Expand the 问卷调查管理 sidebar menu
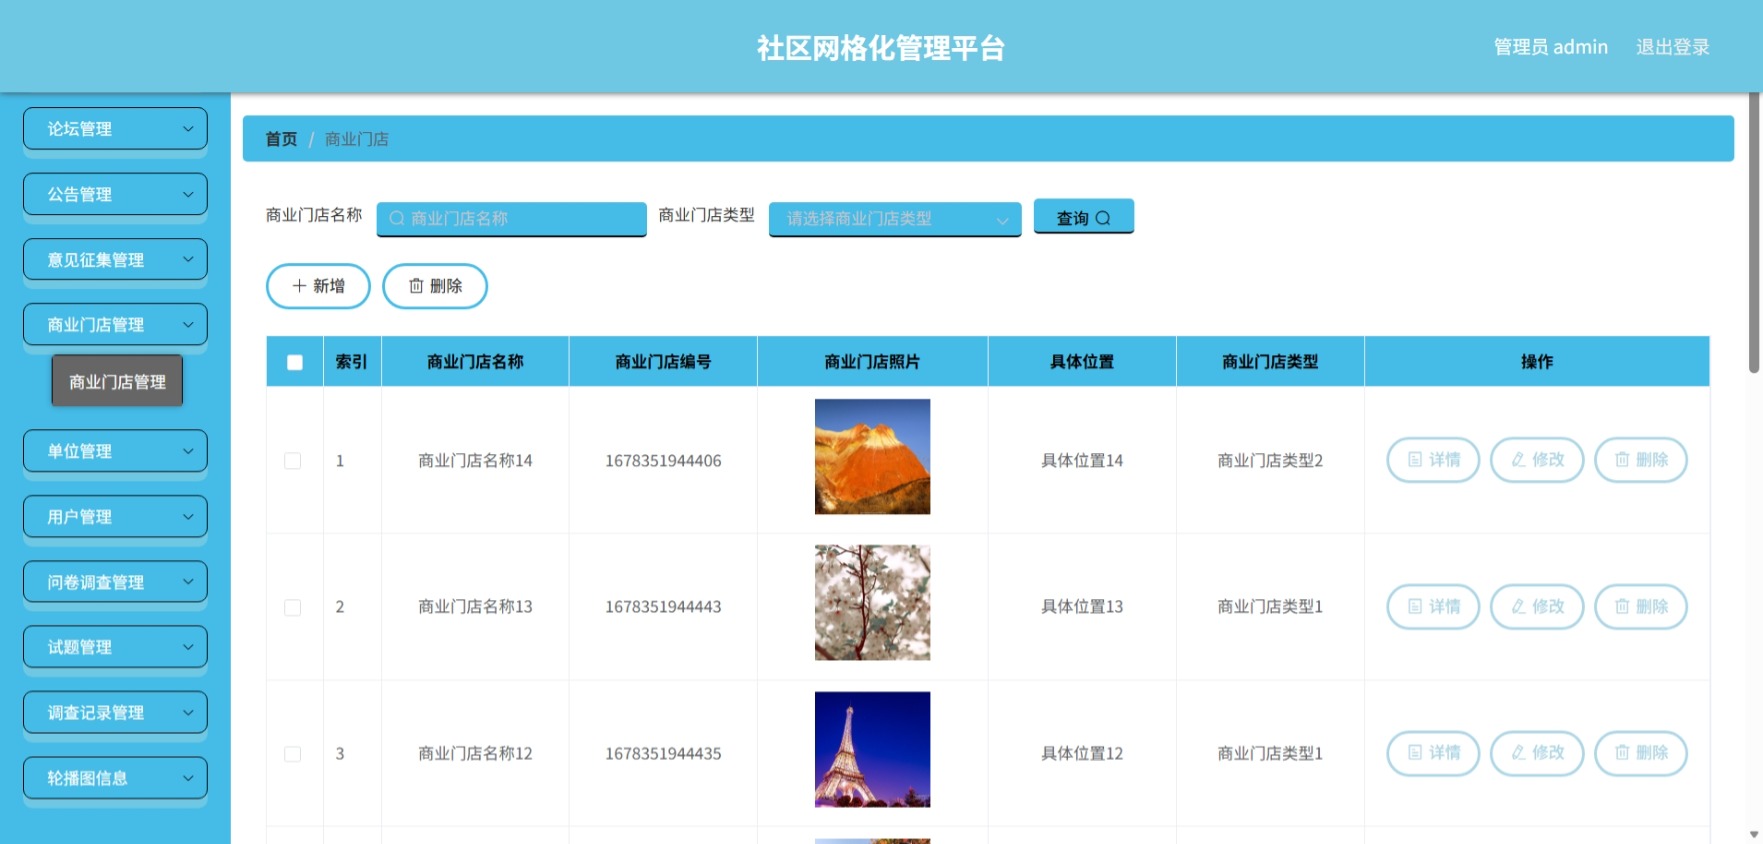 (x=115, y=582)
